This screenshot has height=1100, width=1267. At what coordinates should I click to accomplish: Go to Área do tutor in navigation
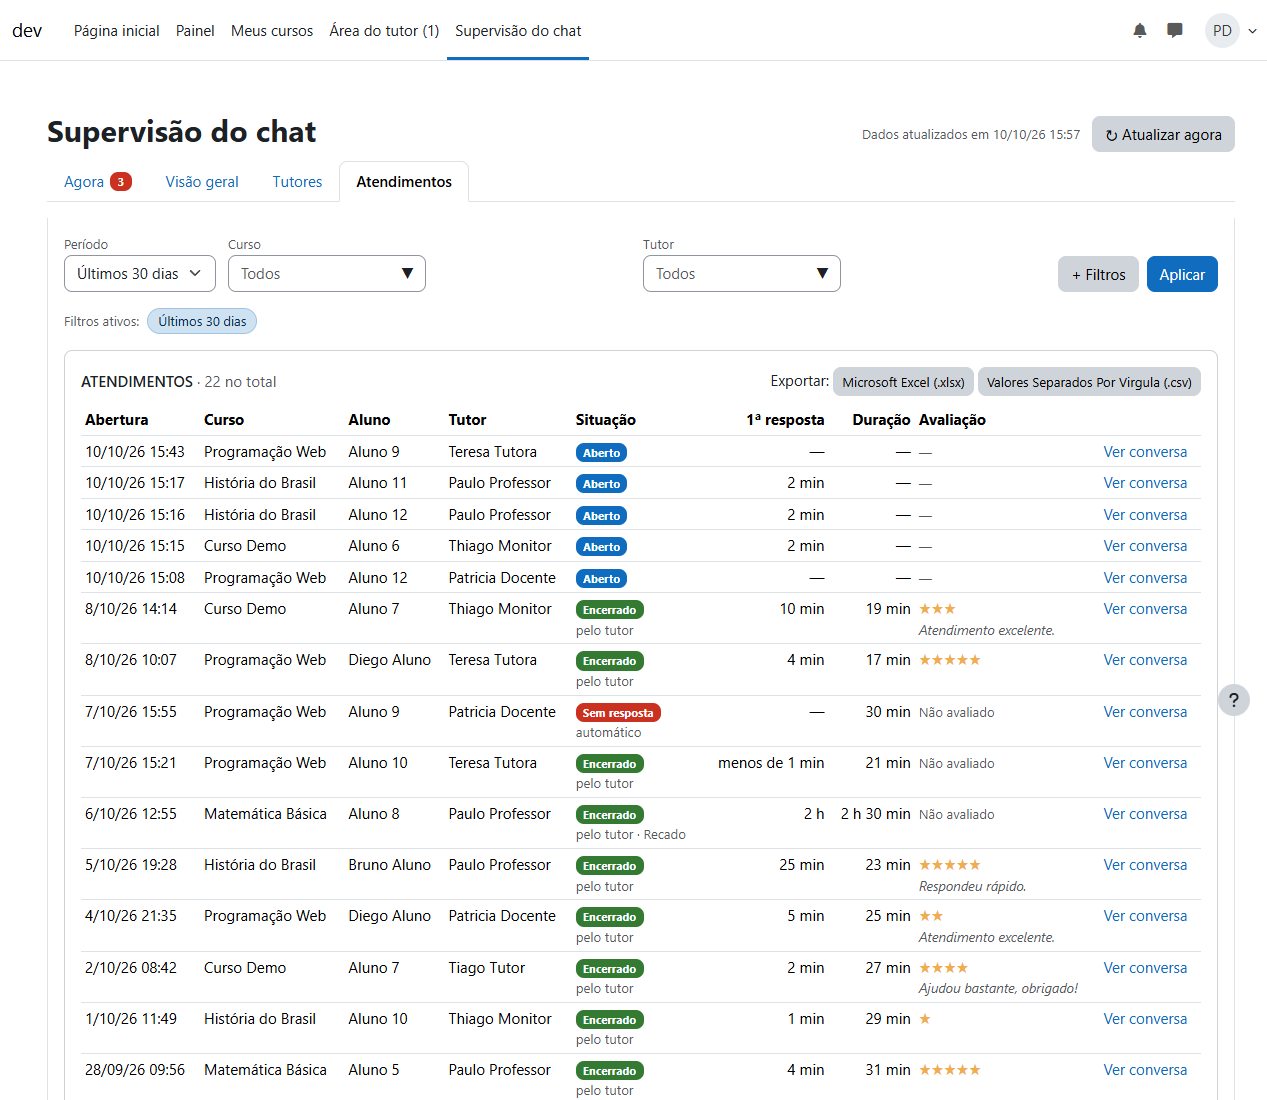click(x=384, y=31)
